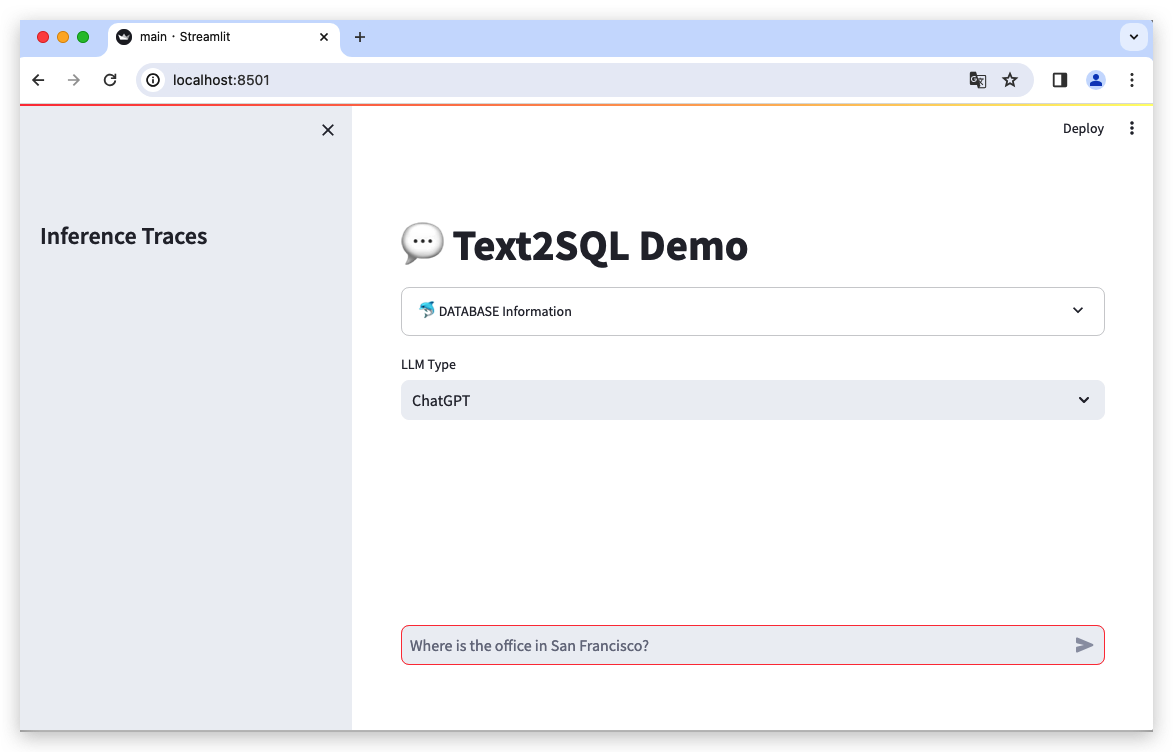
Task: Bookmark this page using the star icon
Action: [x=1010, y=79]
